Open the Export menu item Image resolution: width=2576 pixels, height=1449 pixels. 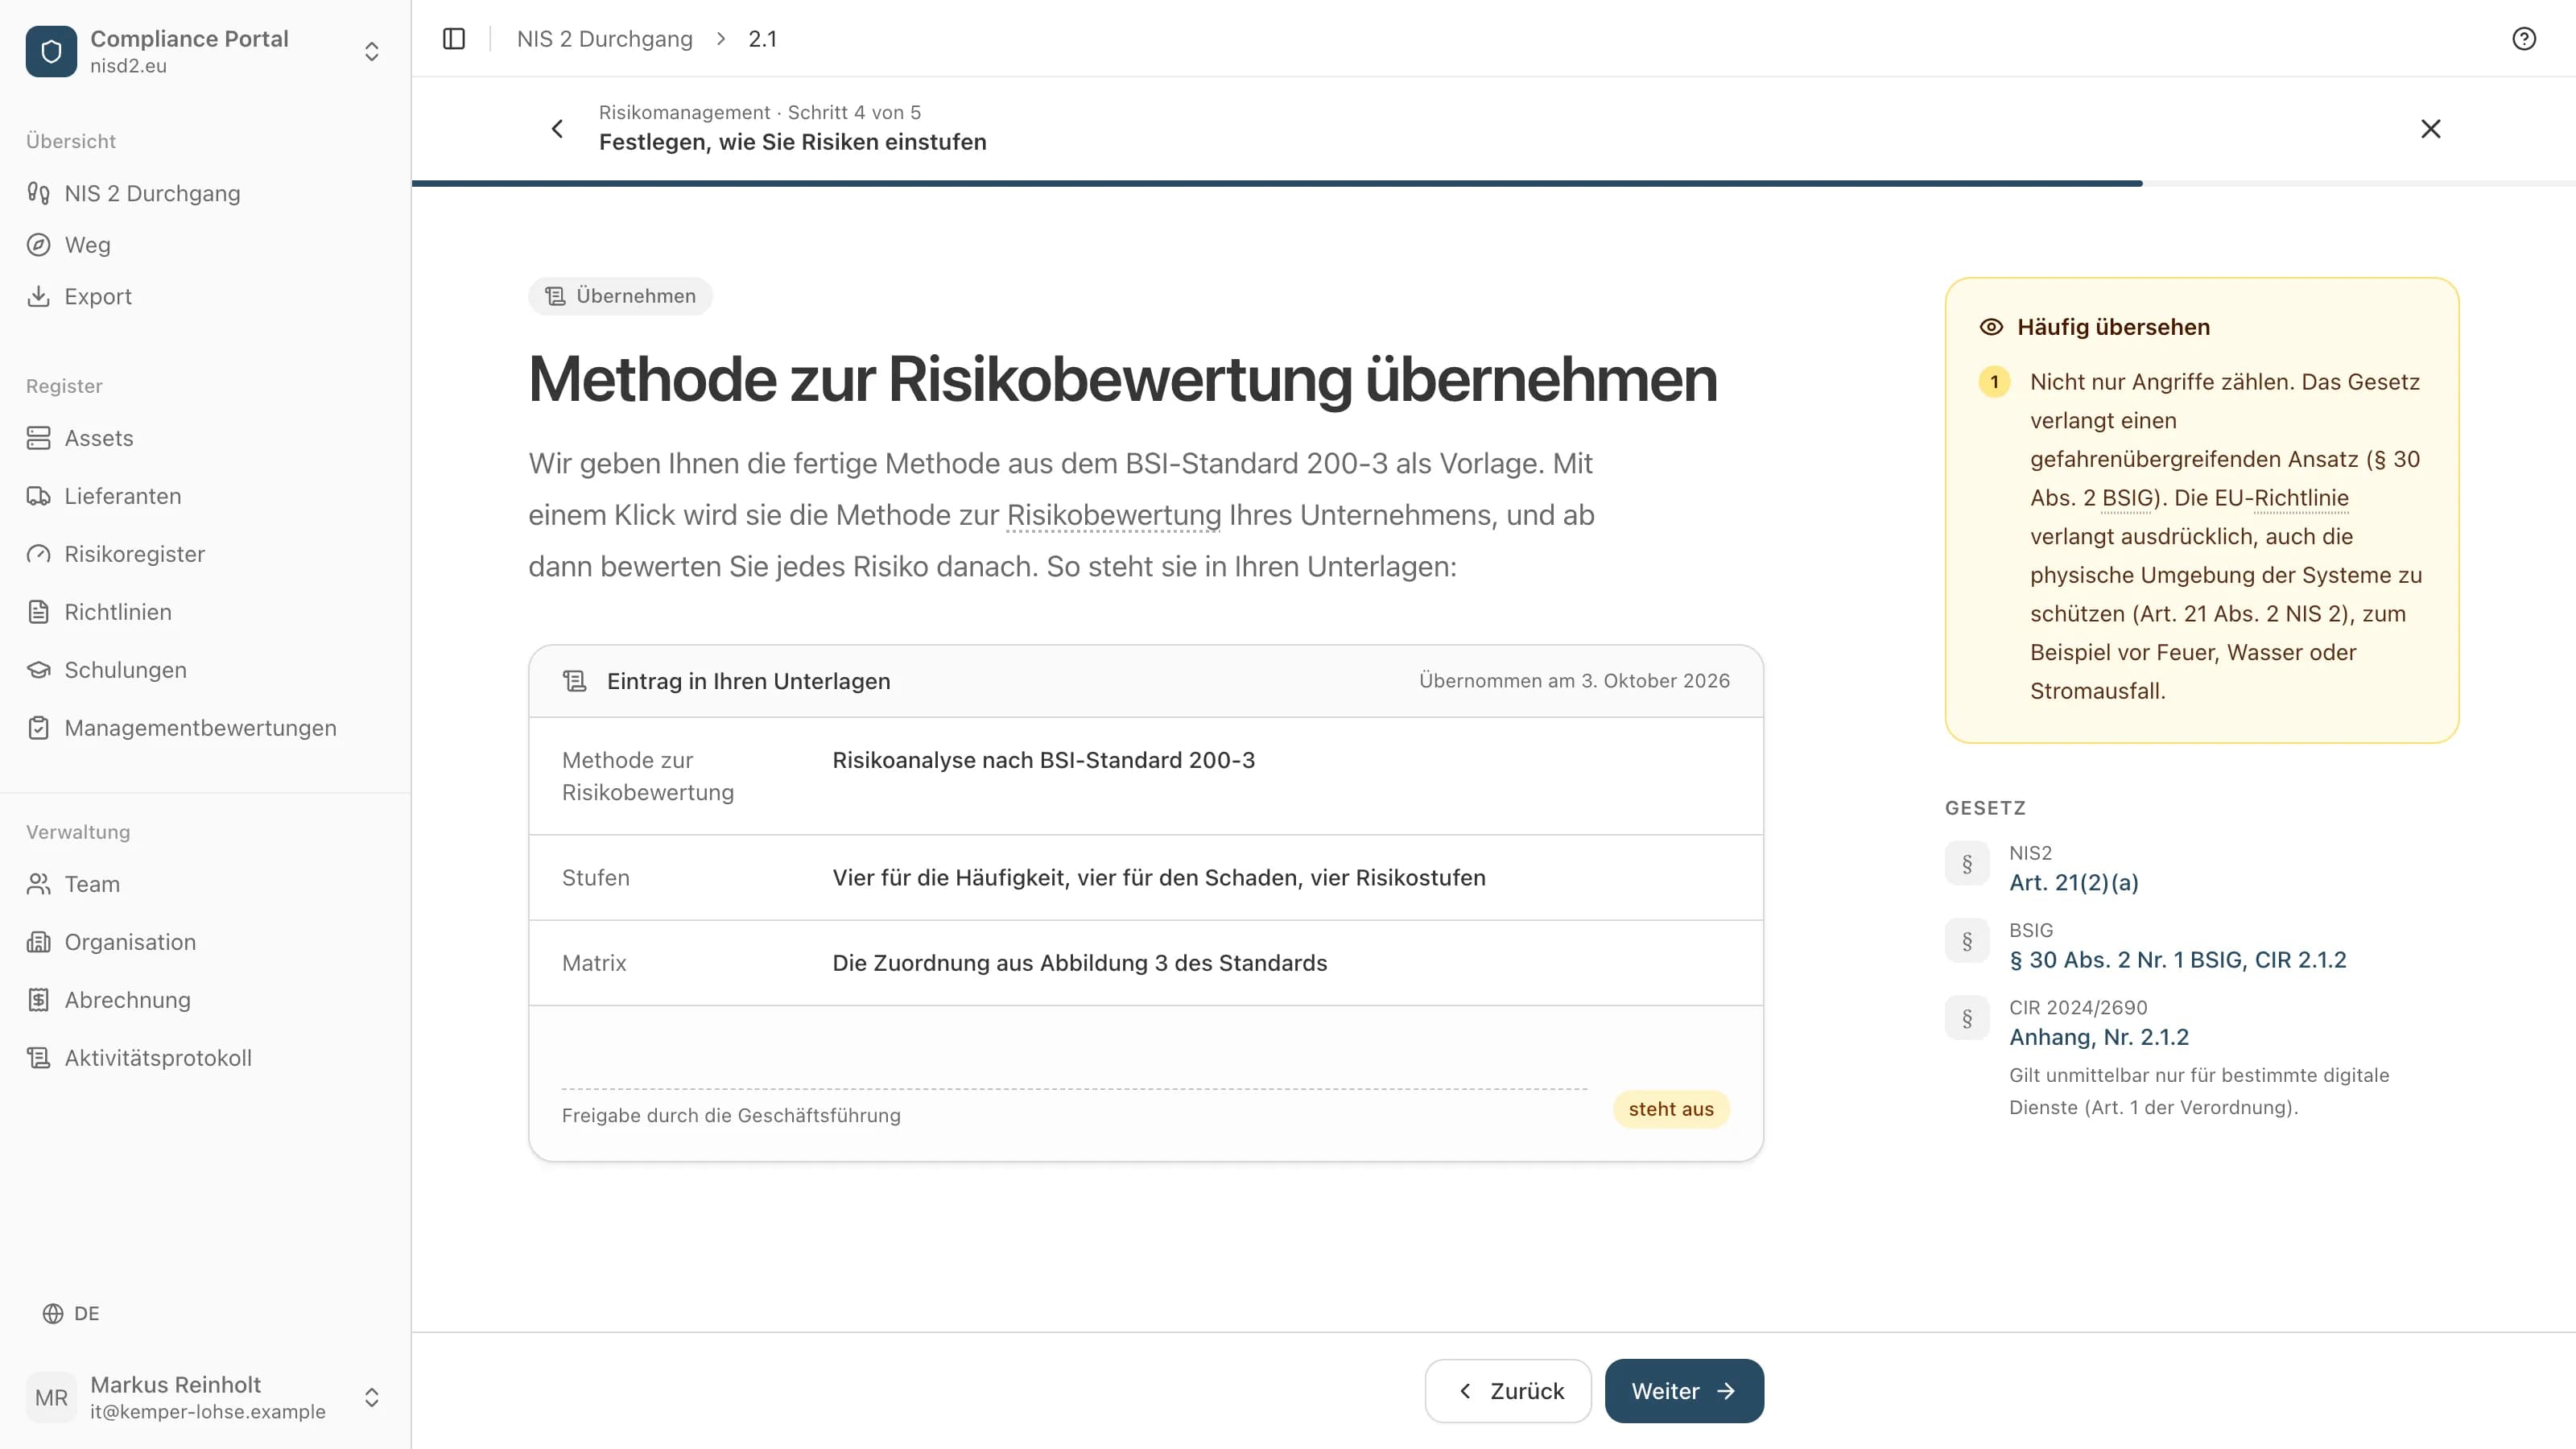pyautogui.click(x=98, y=296)
